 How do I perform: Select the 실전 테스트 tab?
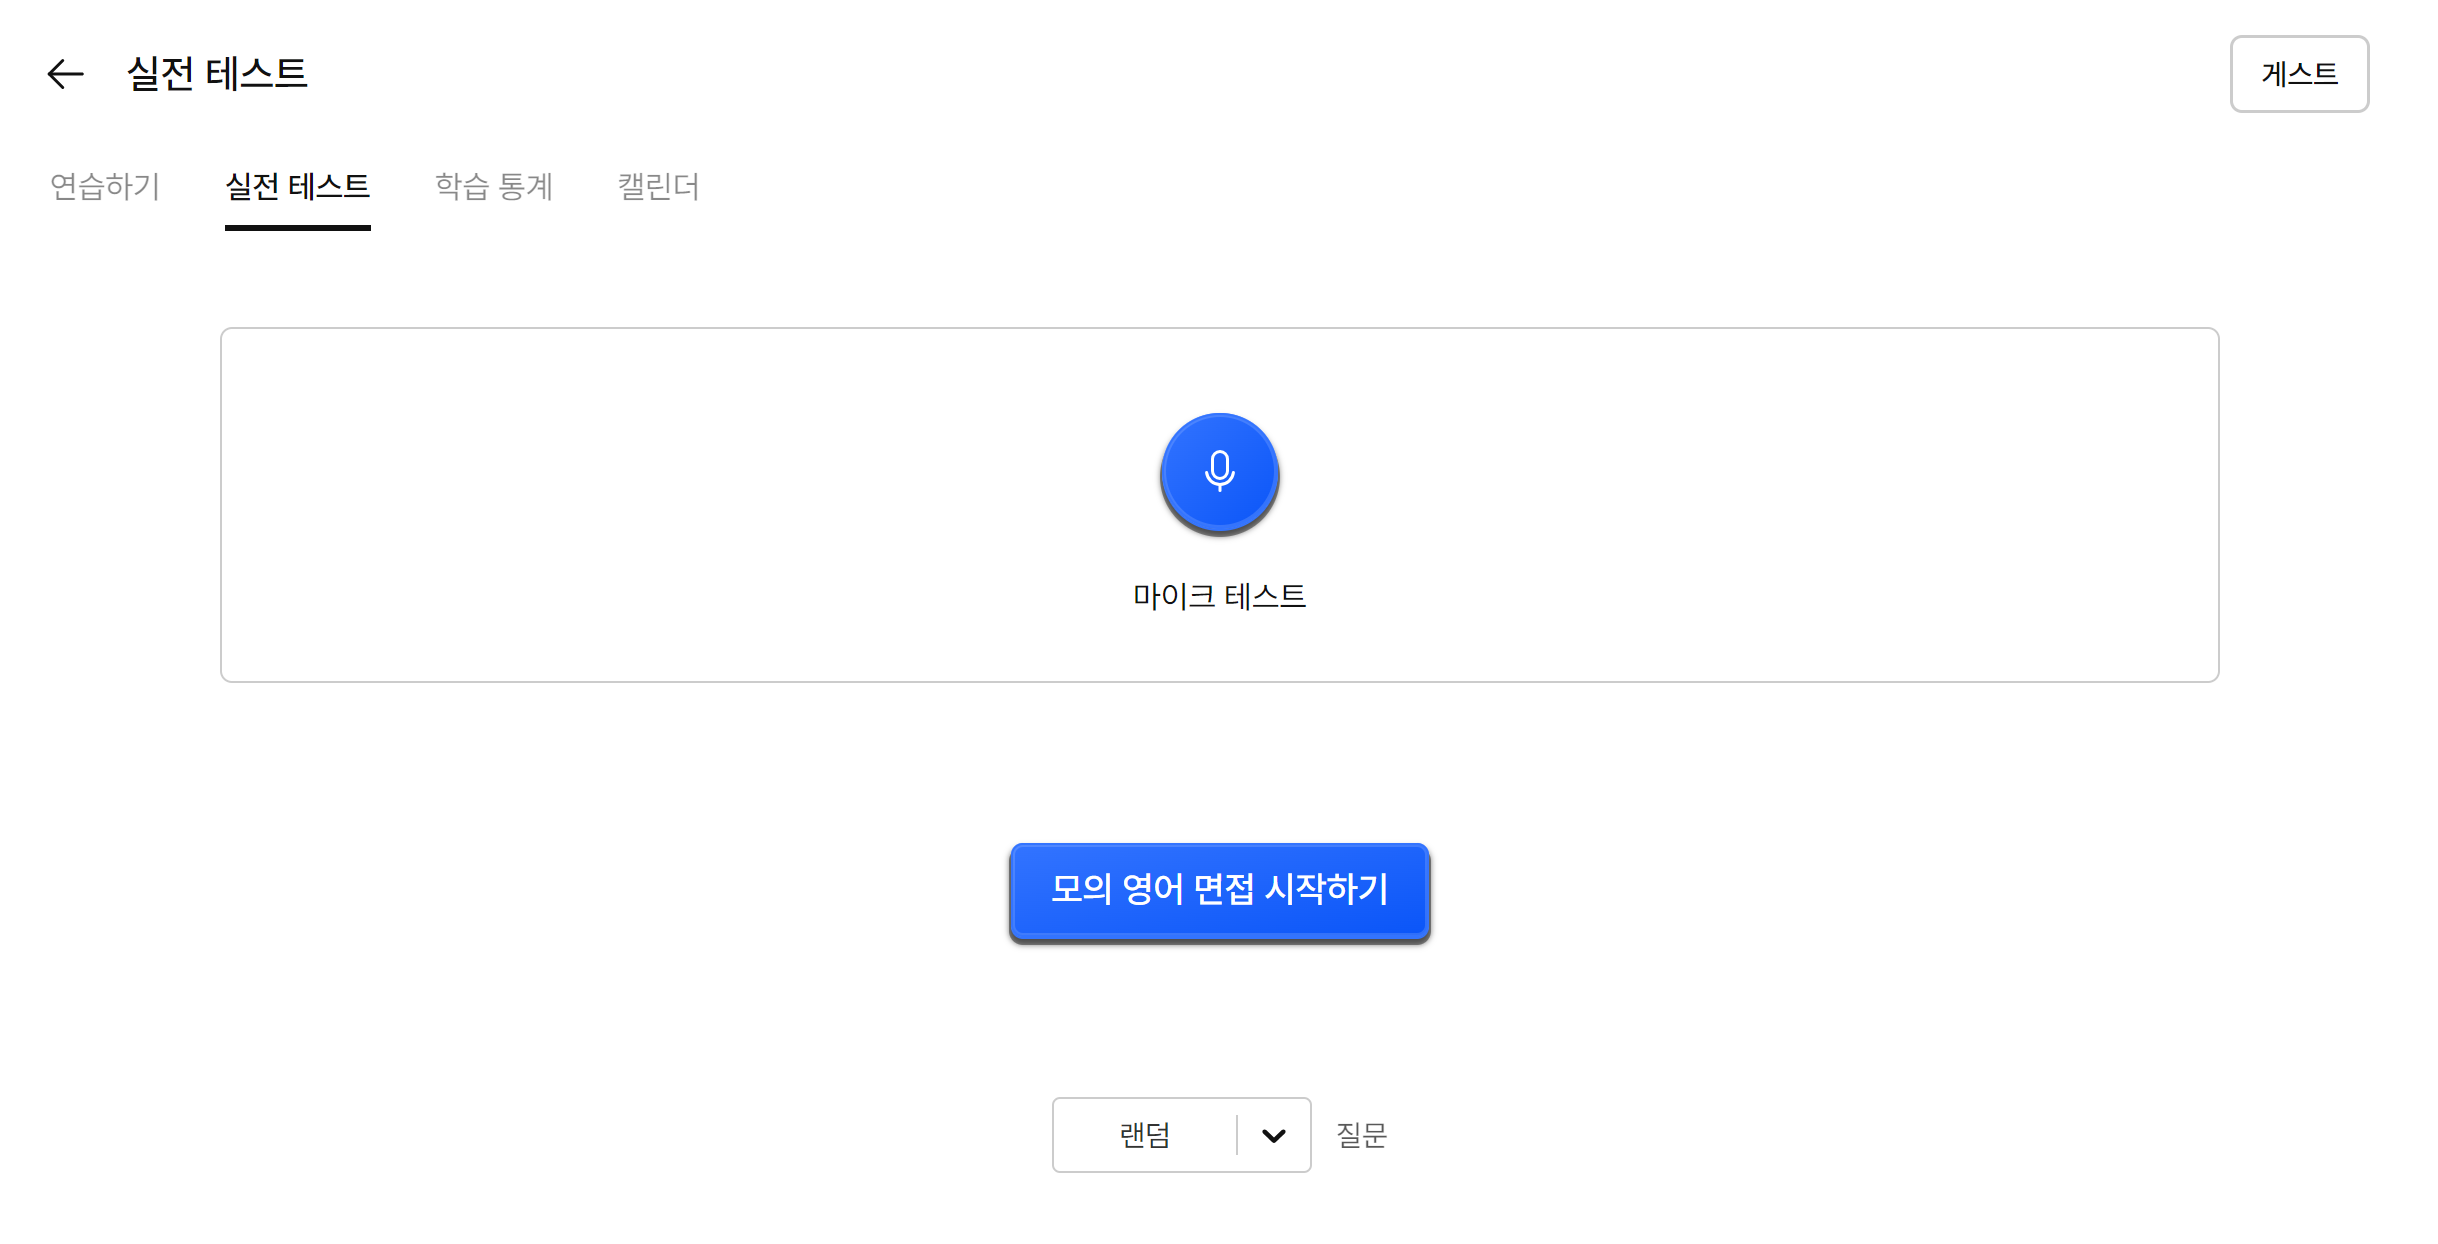pos(297,186)
